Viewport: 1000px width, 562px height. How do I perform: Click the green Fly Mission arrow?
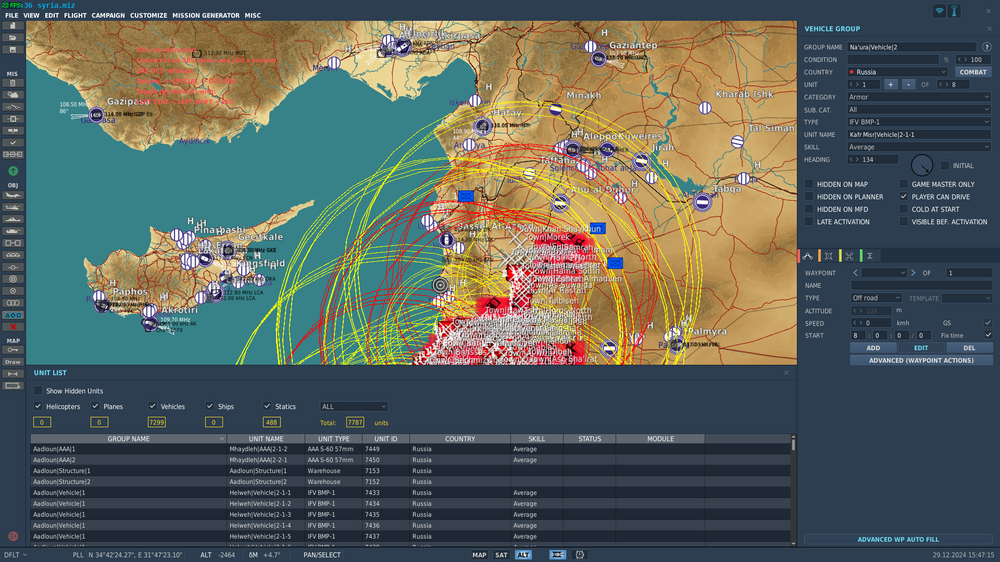13,171
